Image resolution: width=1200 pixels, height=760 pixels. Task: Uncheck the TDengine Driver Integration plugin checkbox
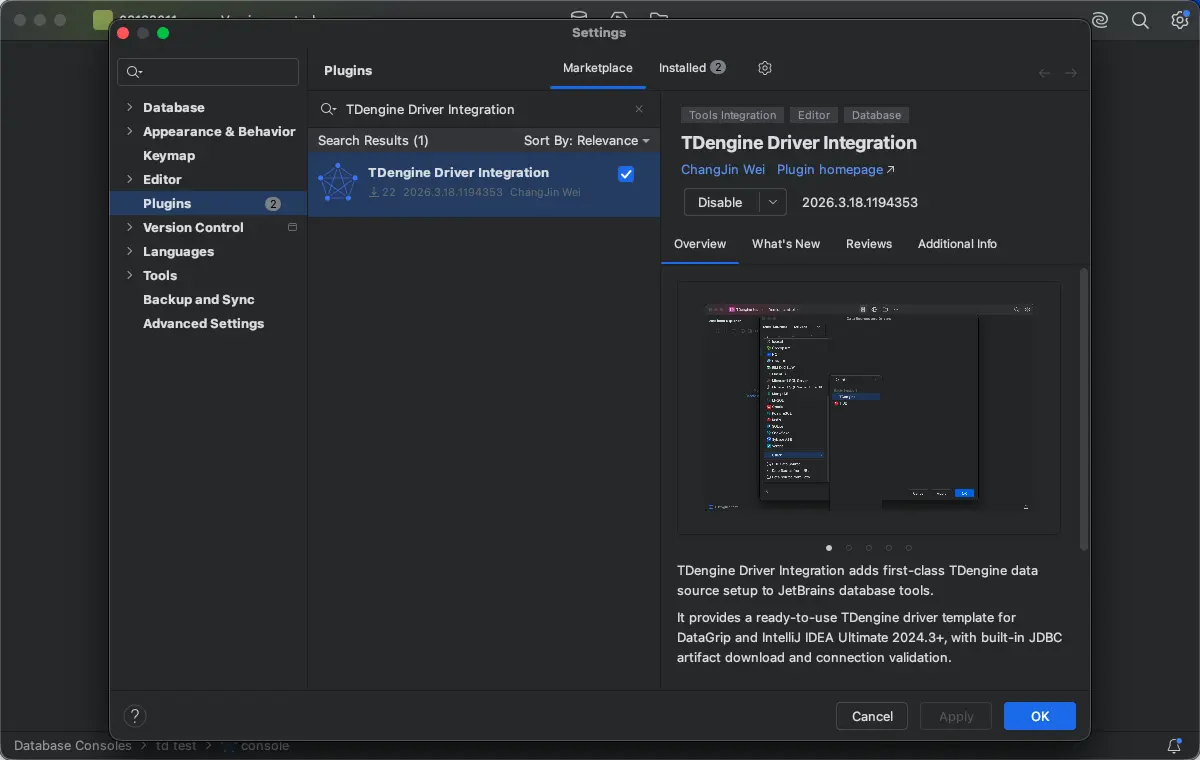pos(626,174)
